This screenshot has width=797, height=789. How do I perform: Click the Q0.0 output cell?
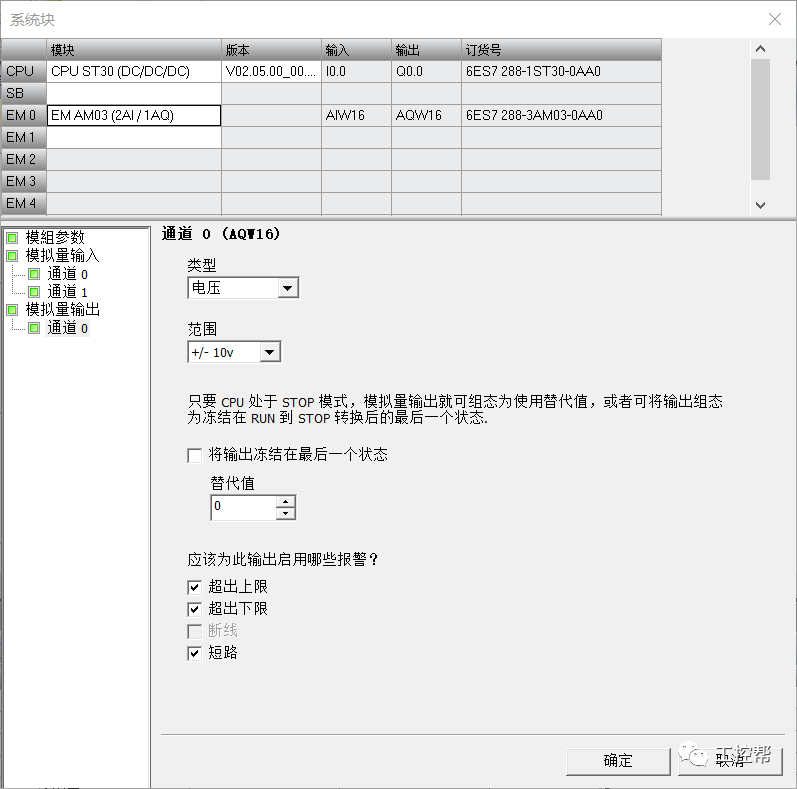tap(426, 71)
